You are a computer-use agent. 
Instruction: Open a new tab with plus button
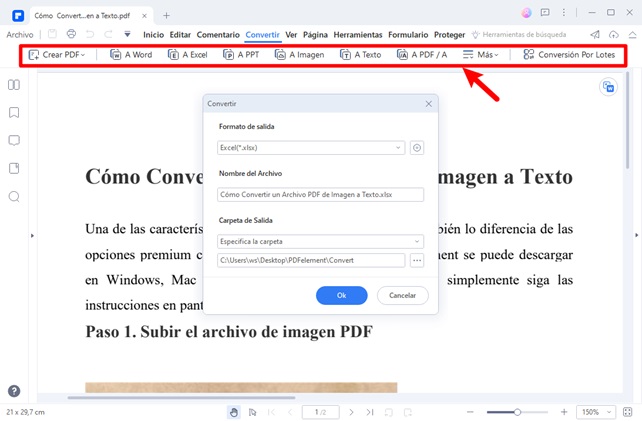click(166, 16)
